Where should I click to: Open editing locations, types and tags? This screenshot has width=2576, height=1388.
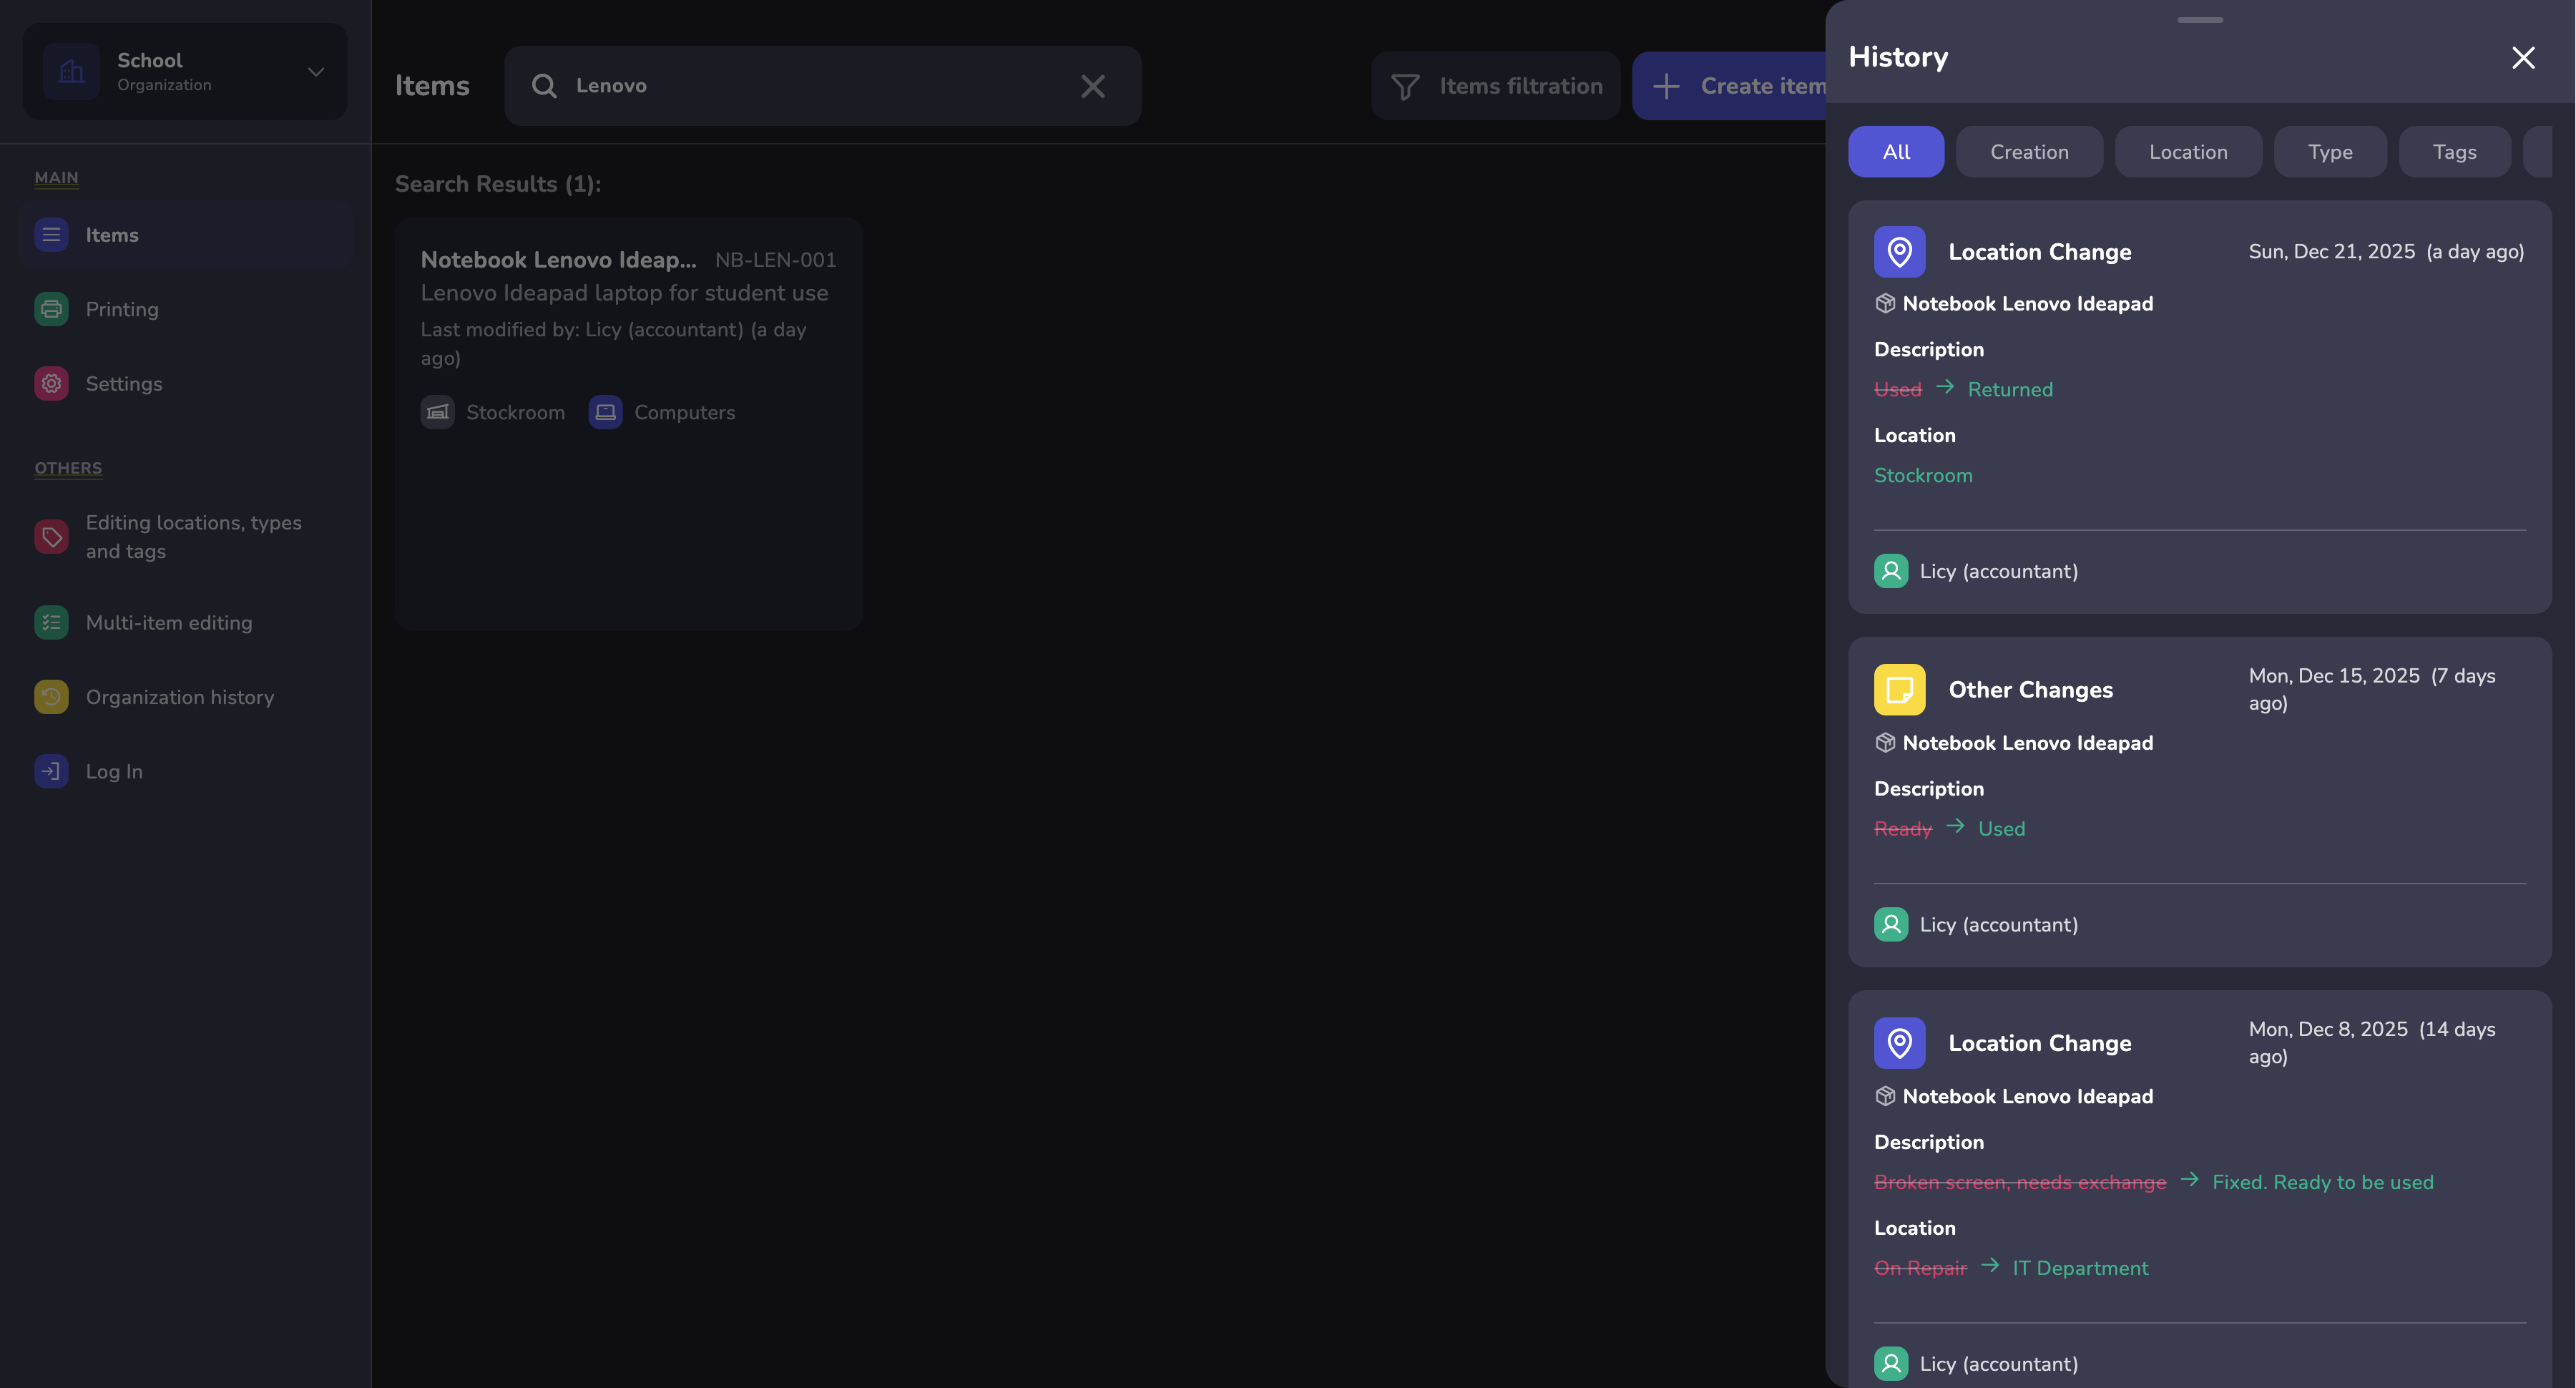pos(193,537)
